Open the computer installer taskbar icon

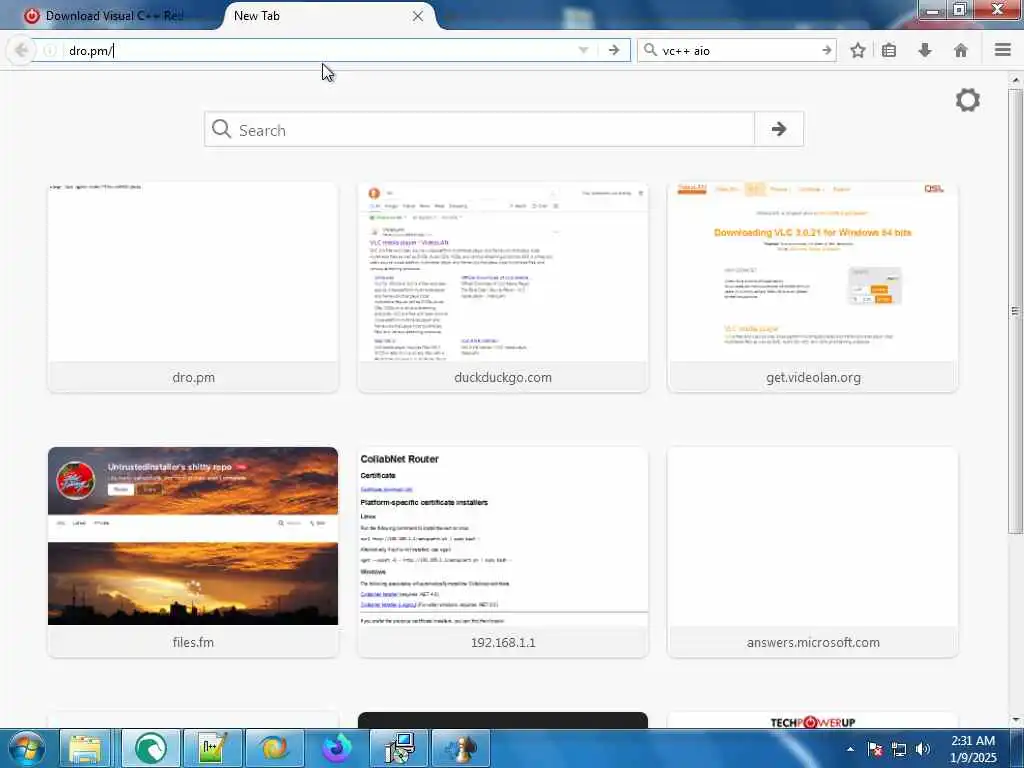(399, 748)
